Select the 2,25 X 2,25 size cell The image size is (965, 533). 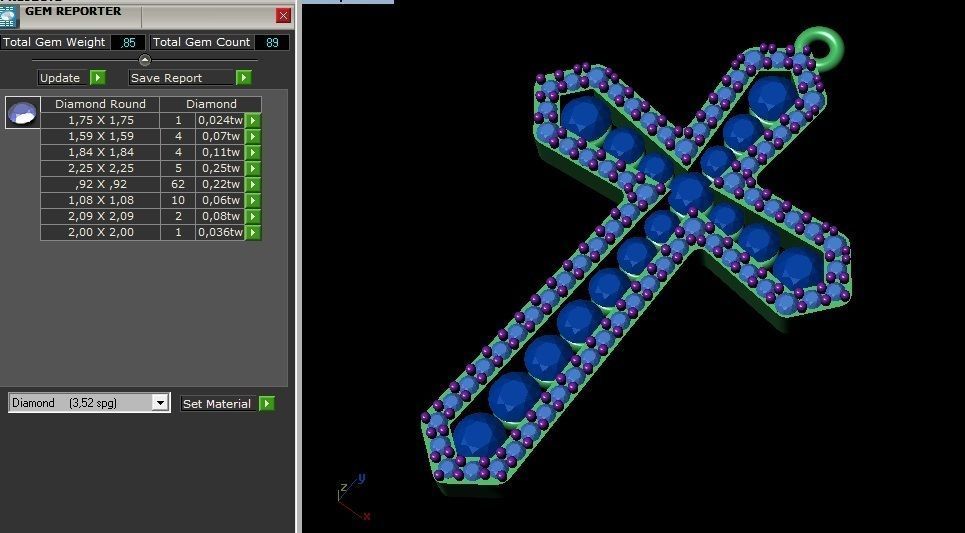pyautogui.click(x=100, y=168)
